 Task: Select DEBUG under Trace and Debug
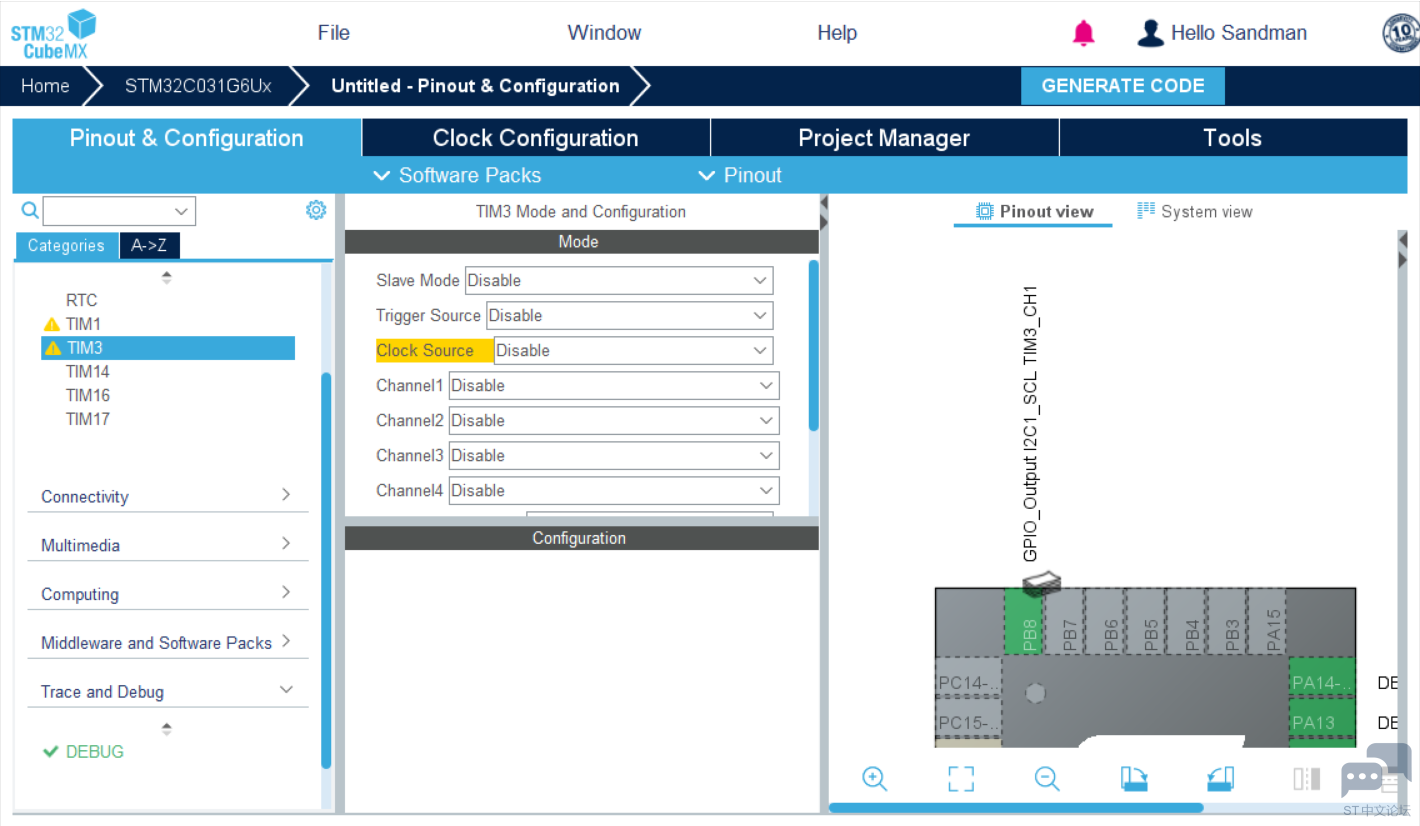[x=95, y=752]
